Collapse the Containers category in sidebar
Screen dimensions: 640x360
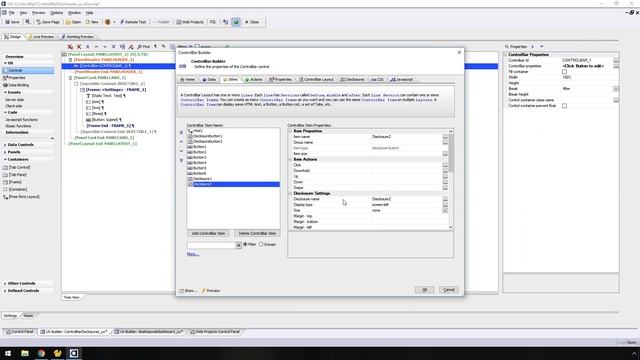tap(5, 159)
